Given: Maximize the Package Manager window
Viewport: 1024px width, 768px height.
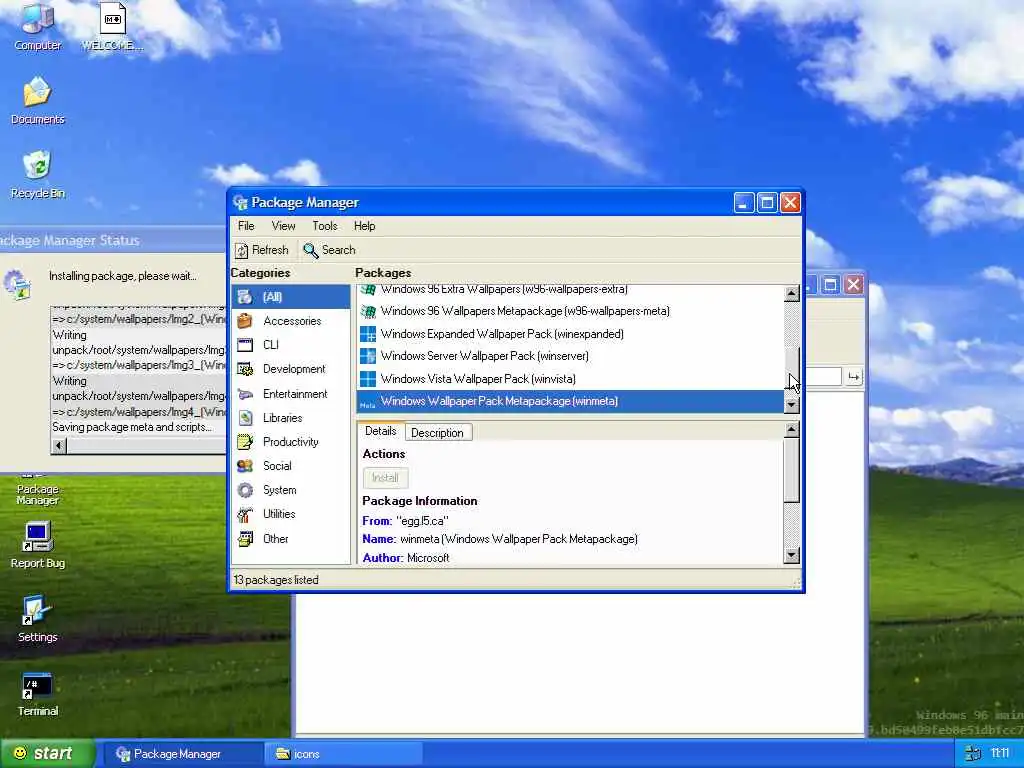Looking at the screenshot, I should point(767,202).
